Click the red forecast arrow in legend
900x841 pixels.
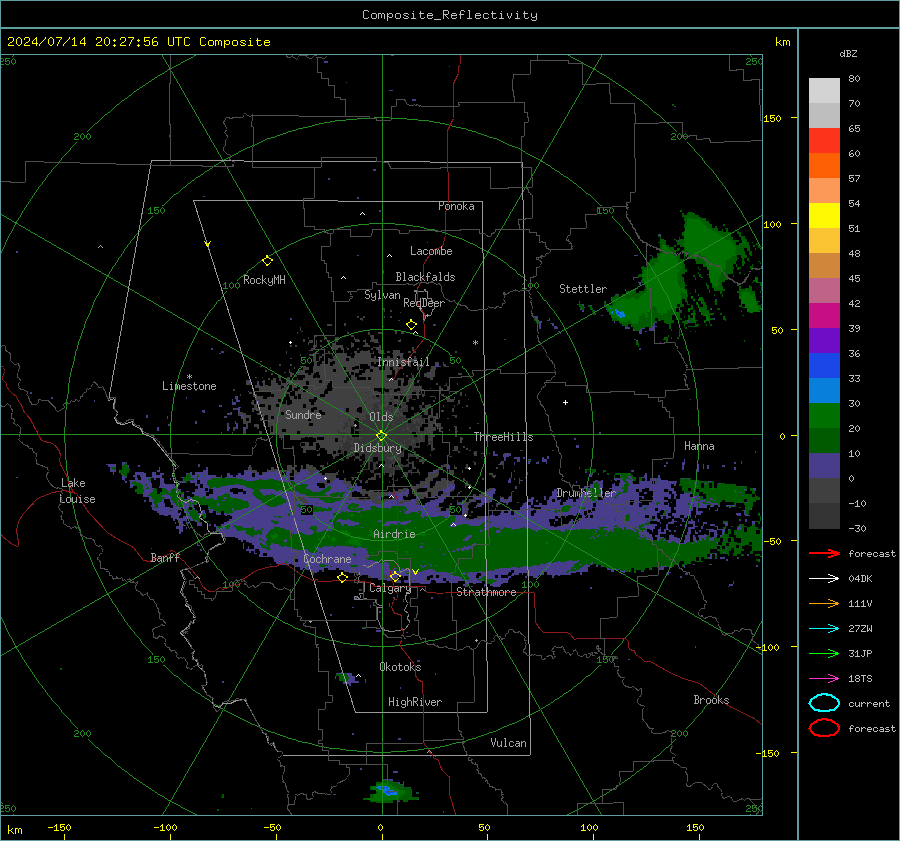pos(824,553)
